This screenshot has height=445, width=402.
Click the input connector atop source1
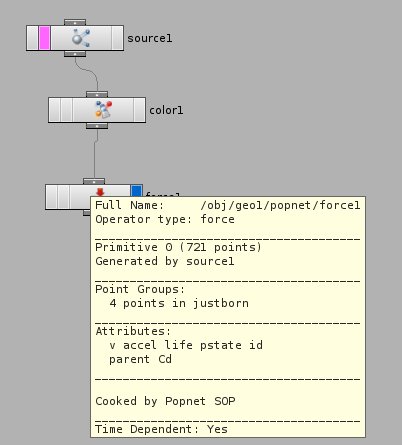75,22
